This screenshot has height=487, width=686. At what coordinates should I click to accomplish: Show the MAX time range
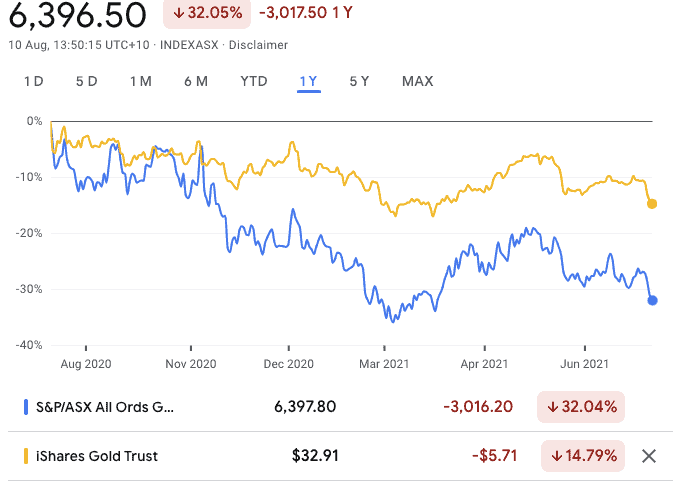[417, 81]
